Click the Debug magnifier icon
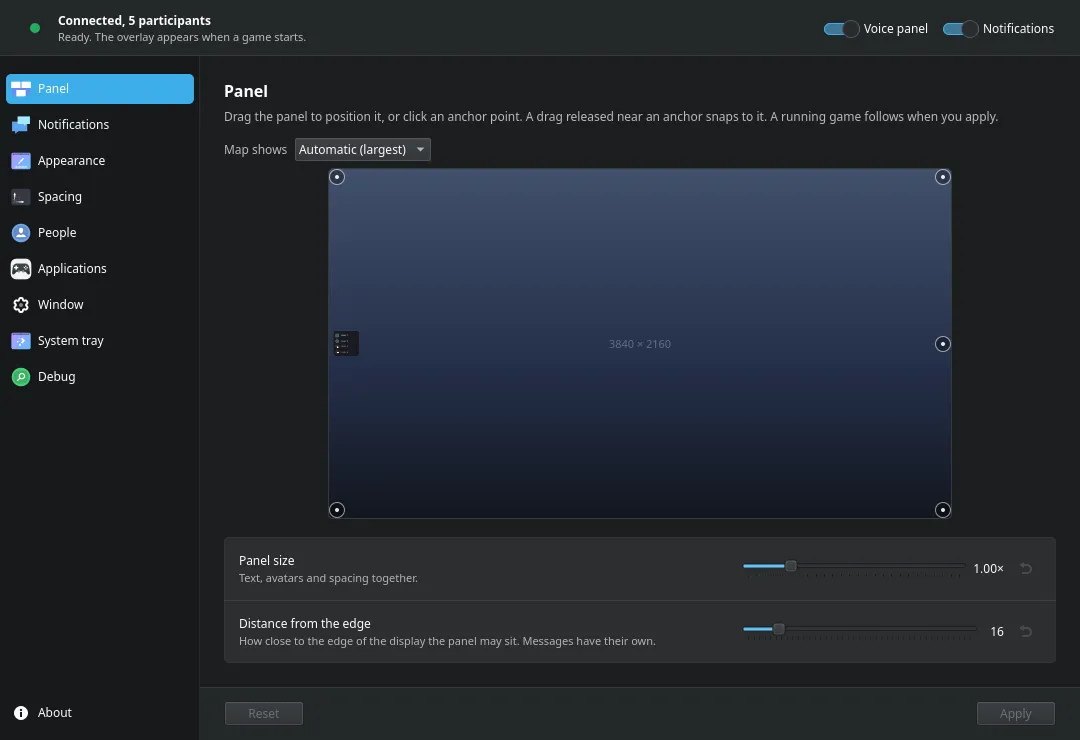The height and width of the screenshot is (740, 1080). 21,377
